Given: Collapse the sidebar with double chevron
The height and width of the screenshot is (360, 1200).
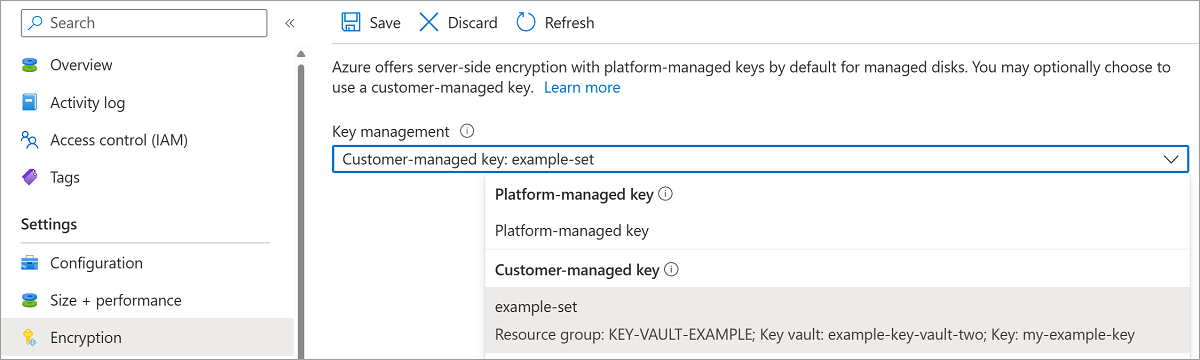Looking at the screenshot, I should point(290,23).
